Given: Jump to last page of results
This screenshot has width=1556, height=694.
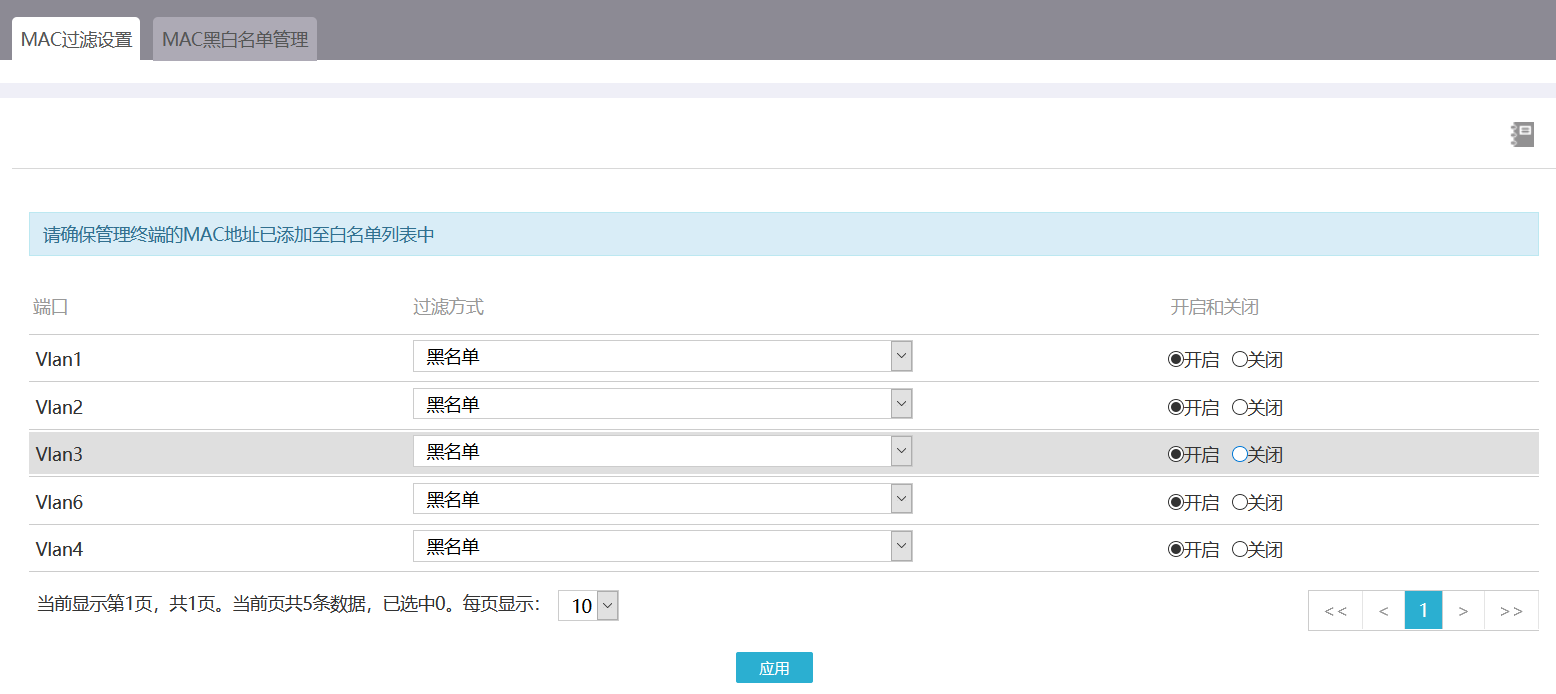Looking at the screenshot, I should 1511,611.
